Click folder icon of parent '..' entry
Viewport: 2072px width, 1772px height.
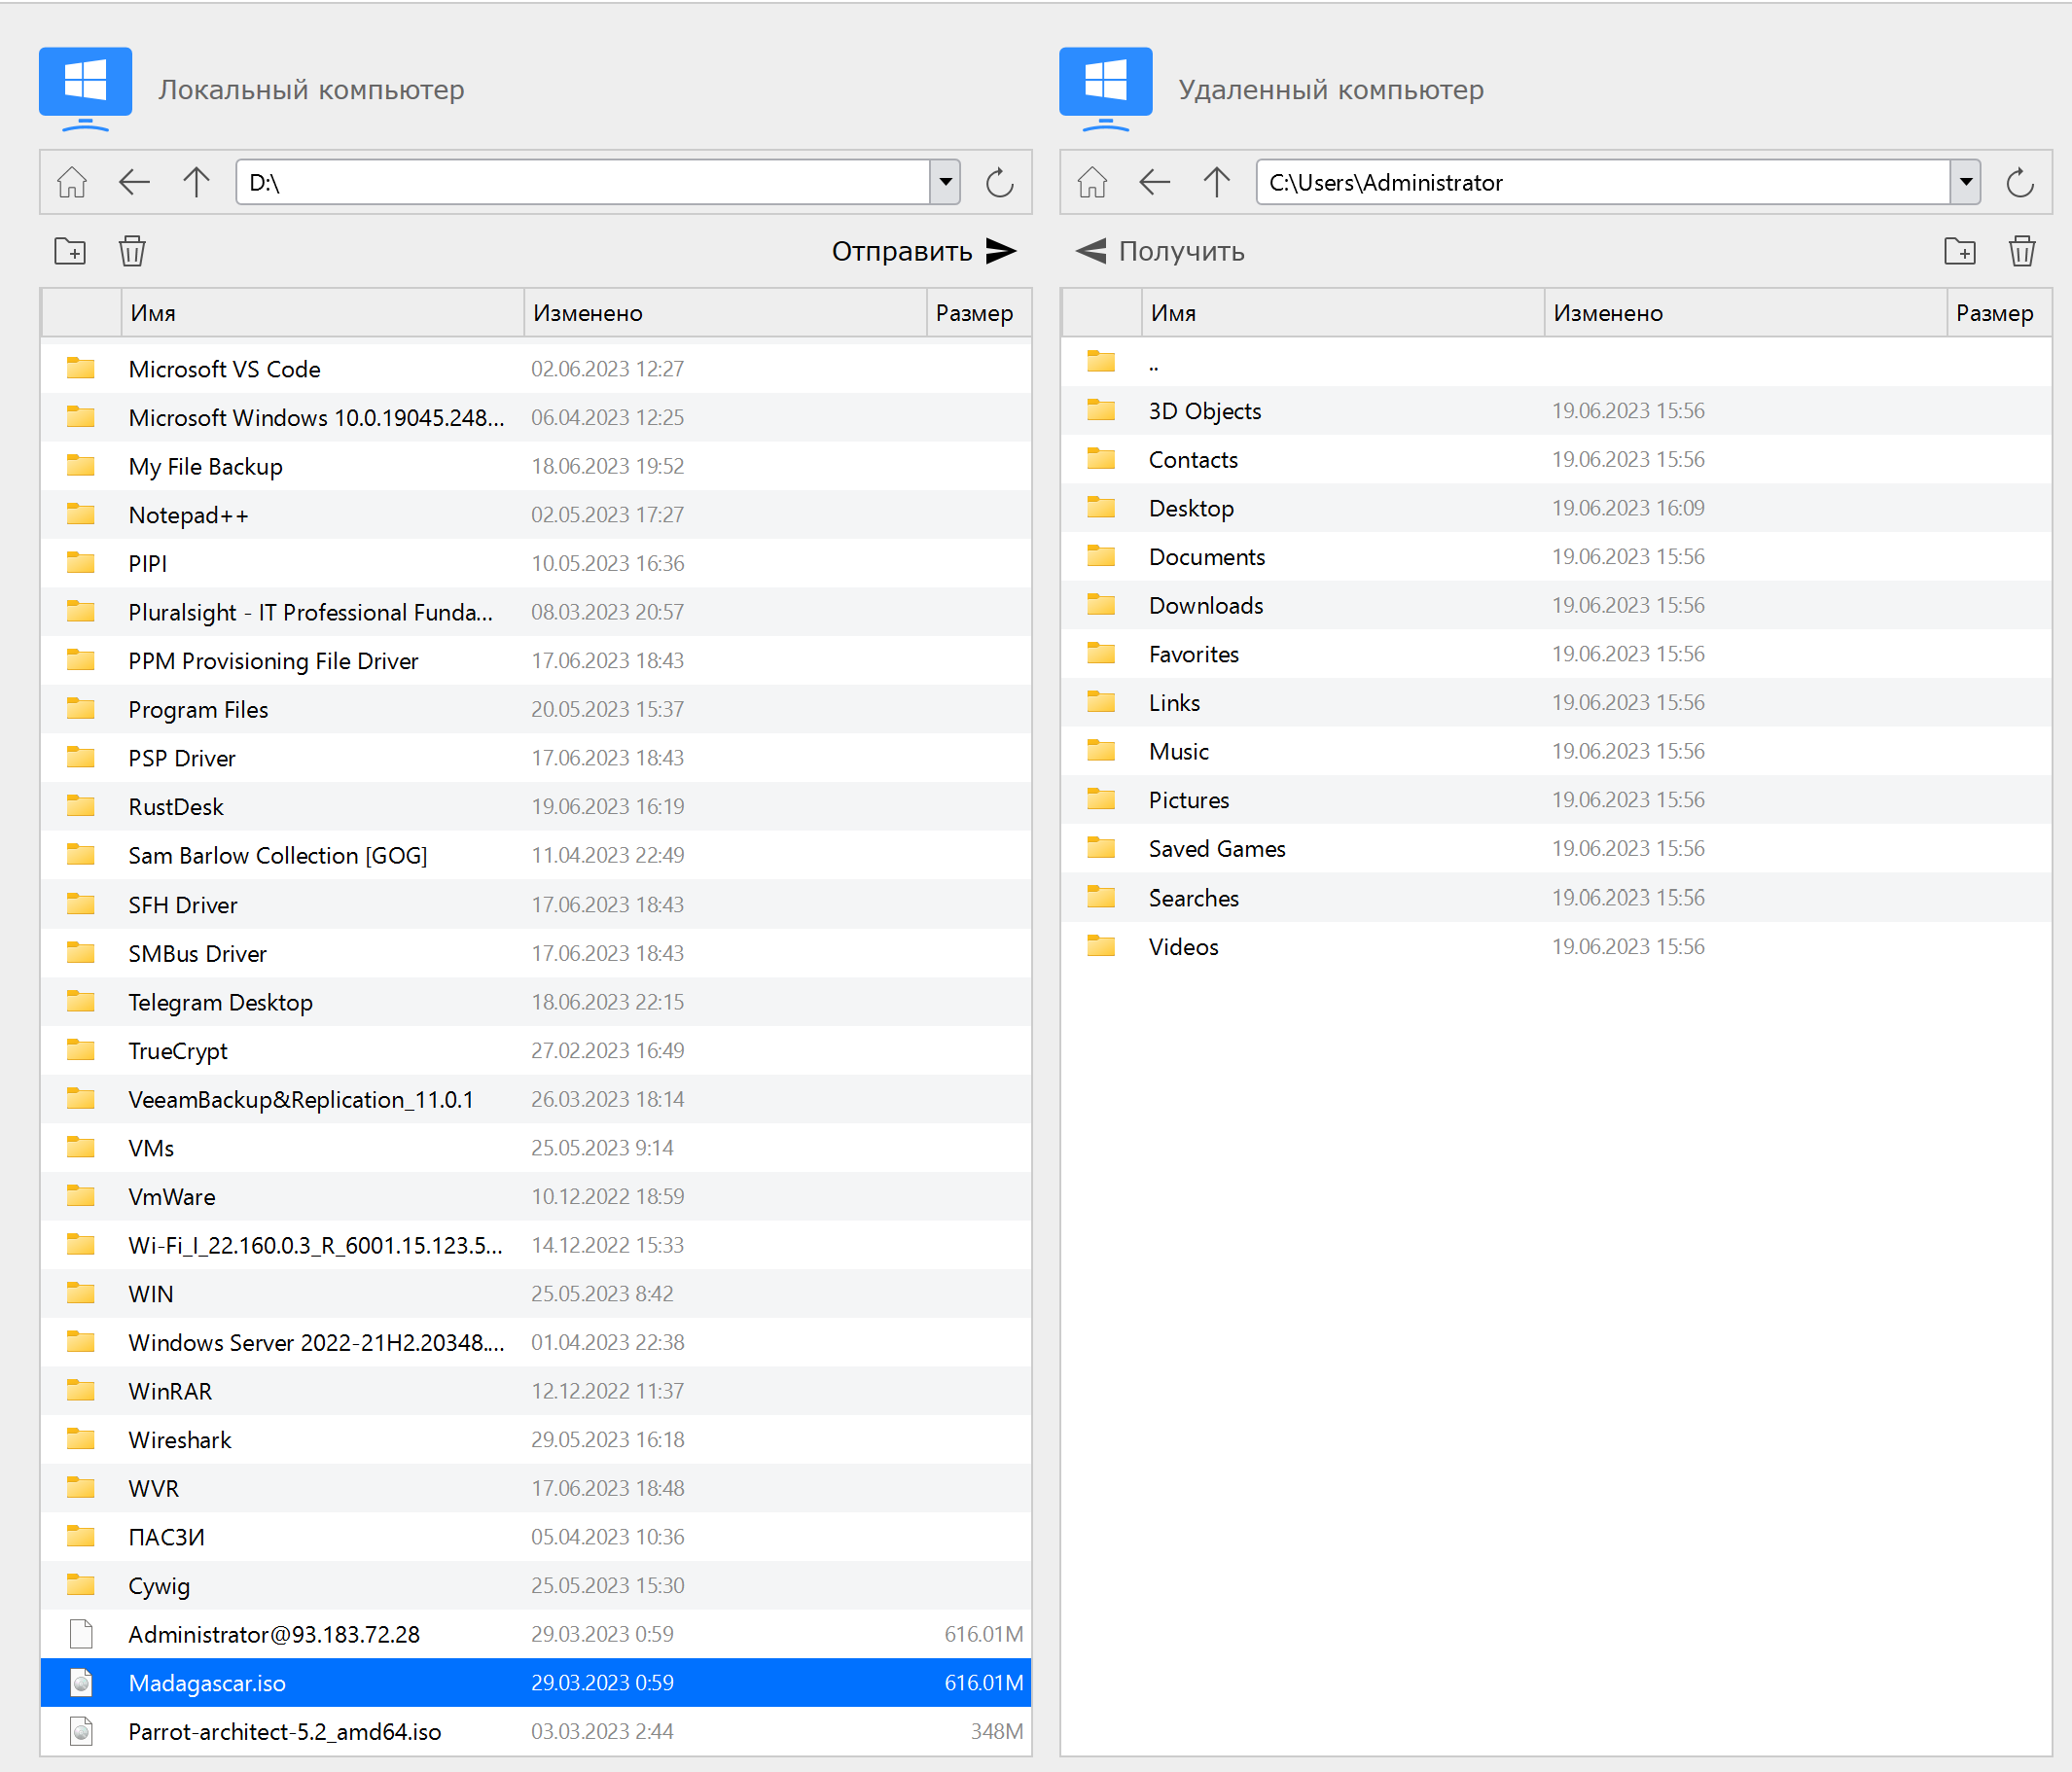coord(1101,361)
